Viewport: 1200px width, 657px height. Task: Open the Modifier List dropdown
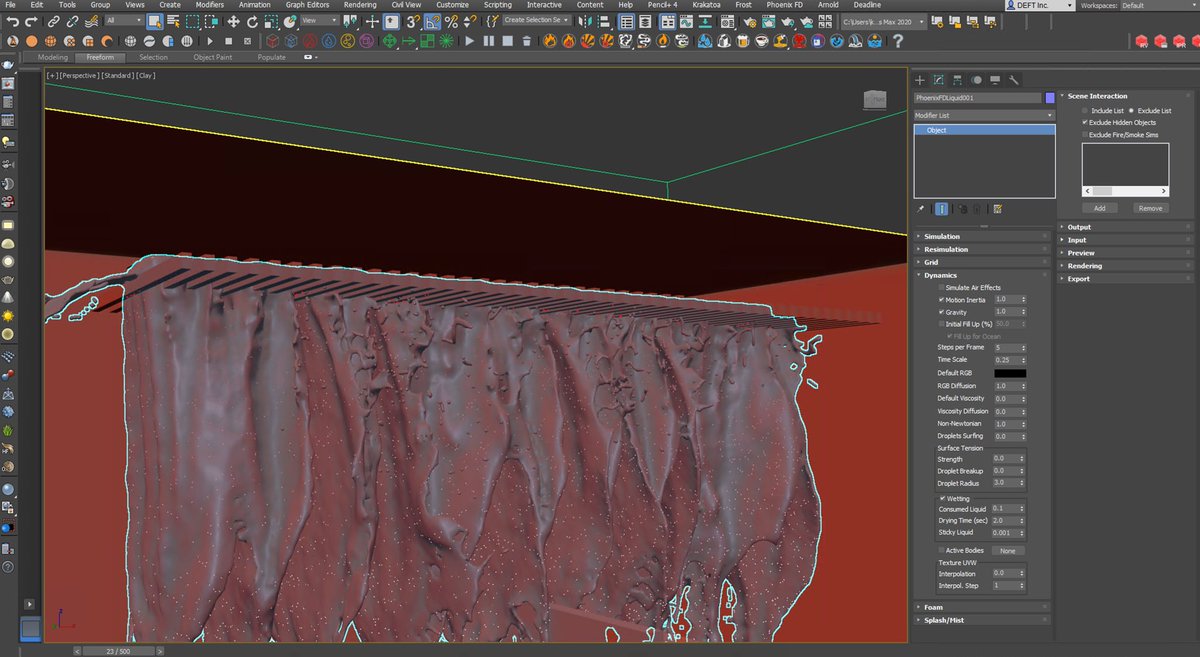pyautogui.click(x=984, y=115)
